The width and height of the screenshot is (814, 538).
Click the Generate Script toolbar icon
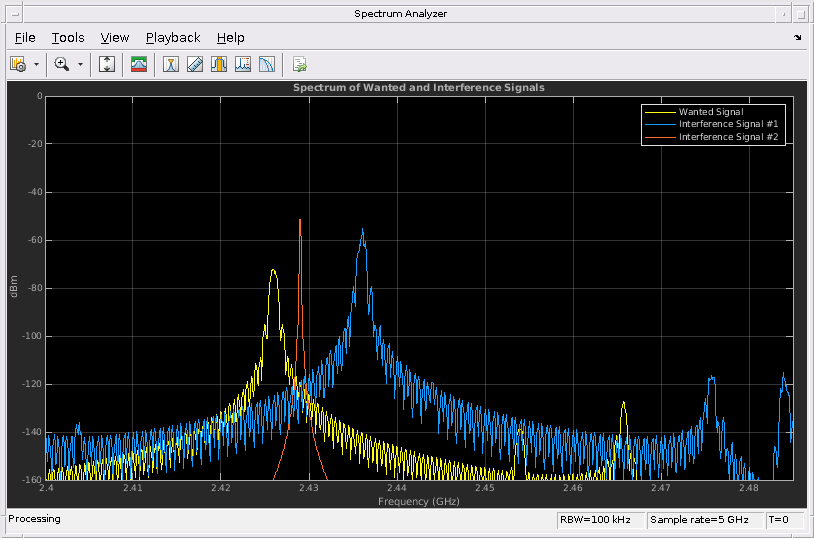(x=299, y=64)
